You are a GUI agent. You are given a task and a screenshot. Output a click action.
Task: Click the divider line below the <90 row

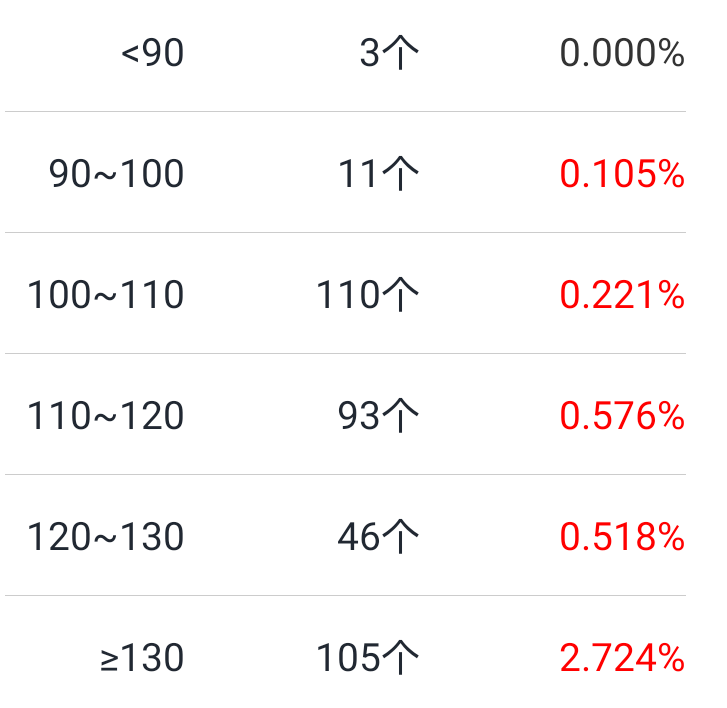pyautogui.click(x=345, y=111)
